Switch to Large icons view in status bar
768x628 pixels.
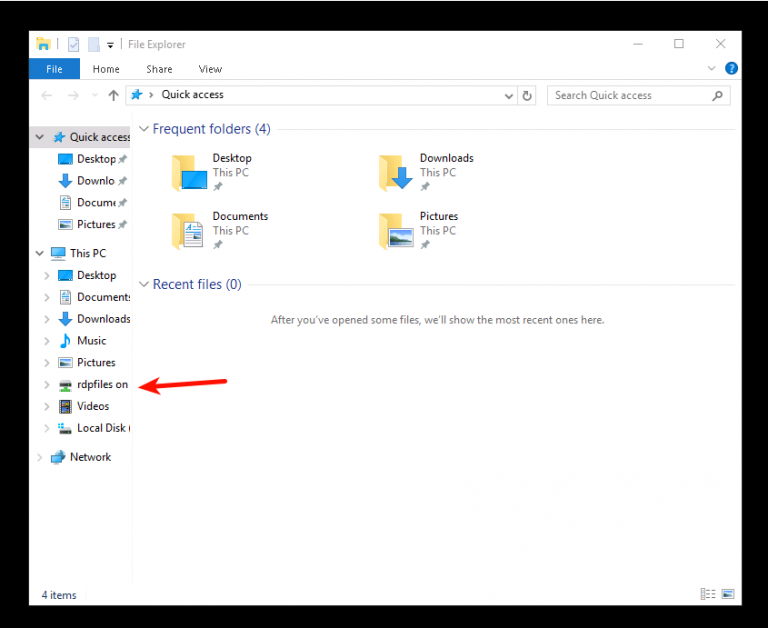[x=728, y=594]
